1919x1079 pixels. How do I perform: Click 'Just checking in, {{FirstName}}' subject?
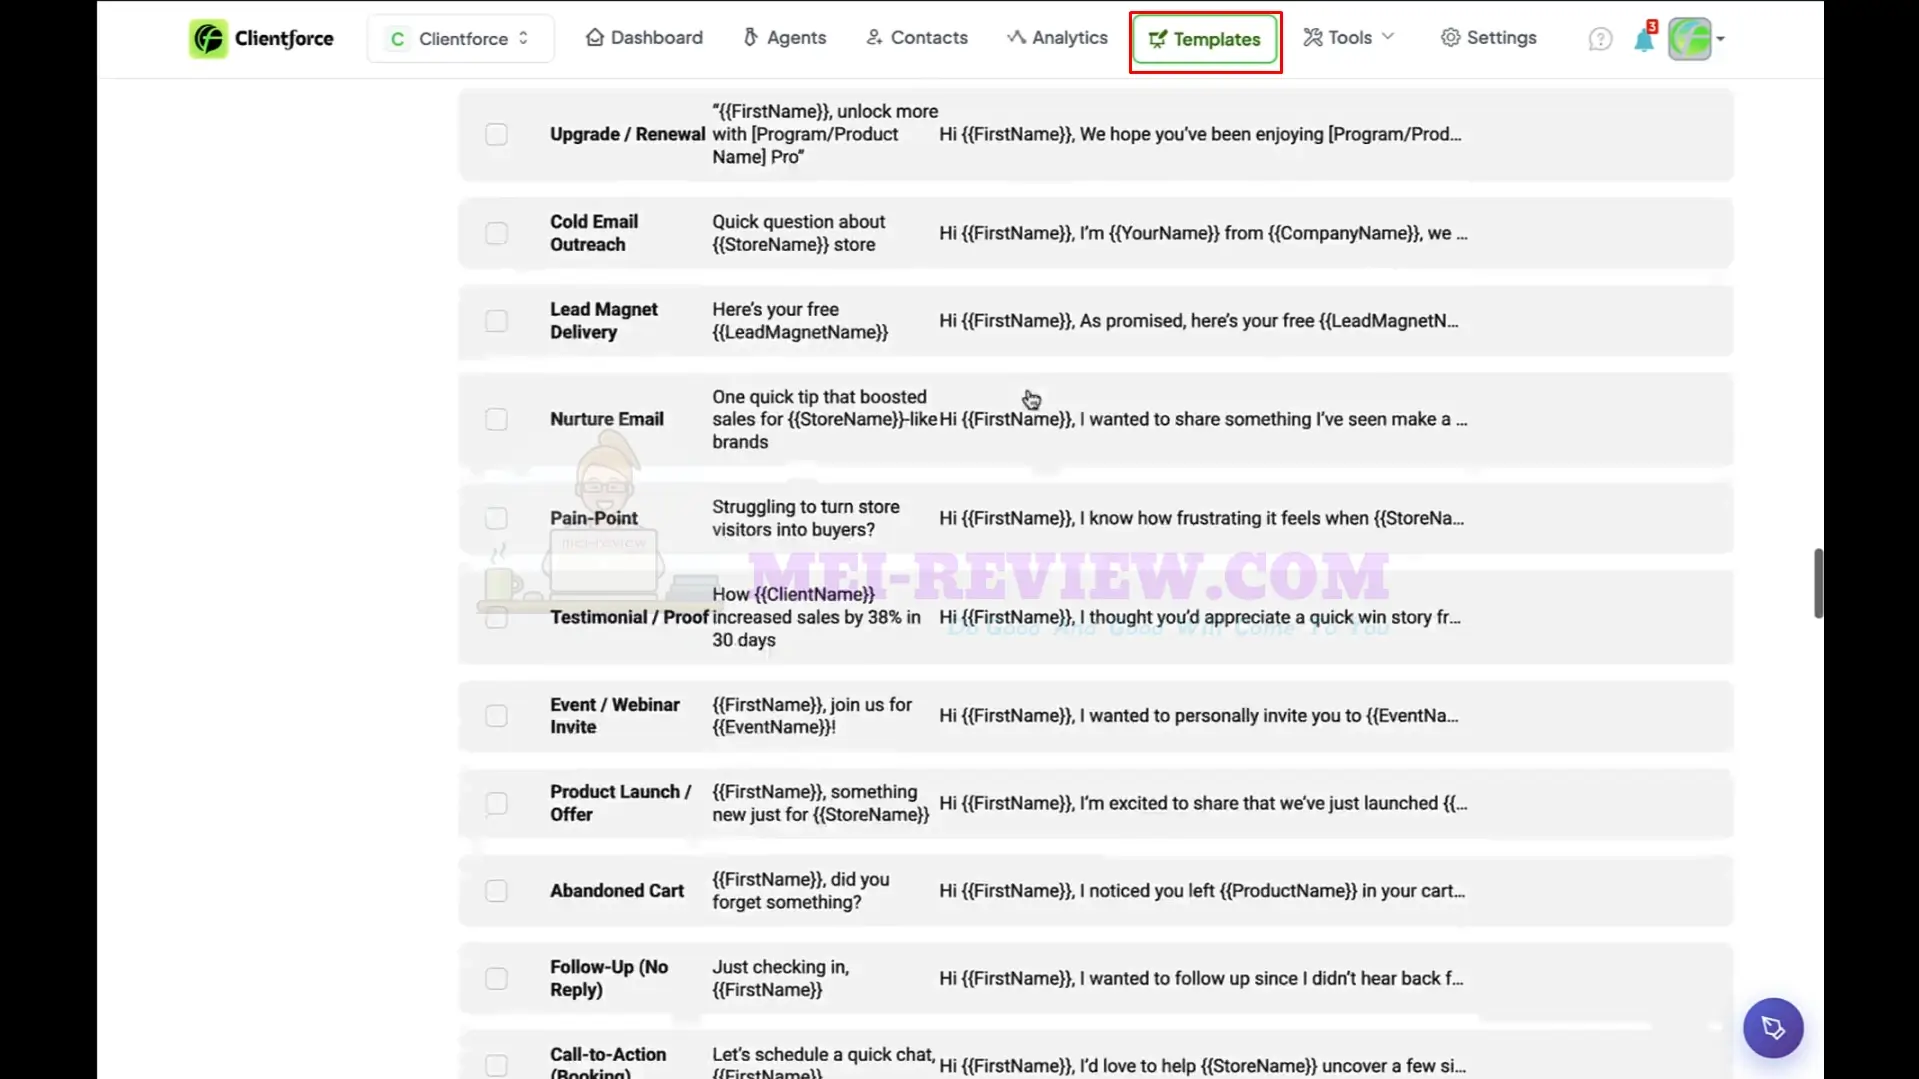click(x=781, y=978)
